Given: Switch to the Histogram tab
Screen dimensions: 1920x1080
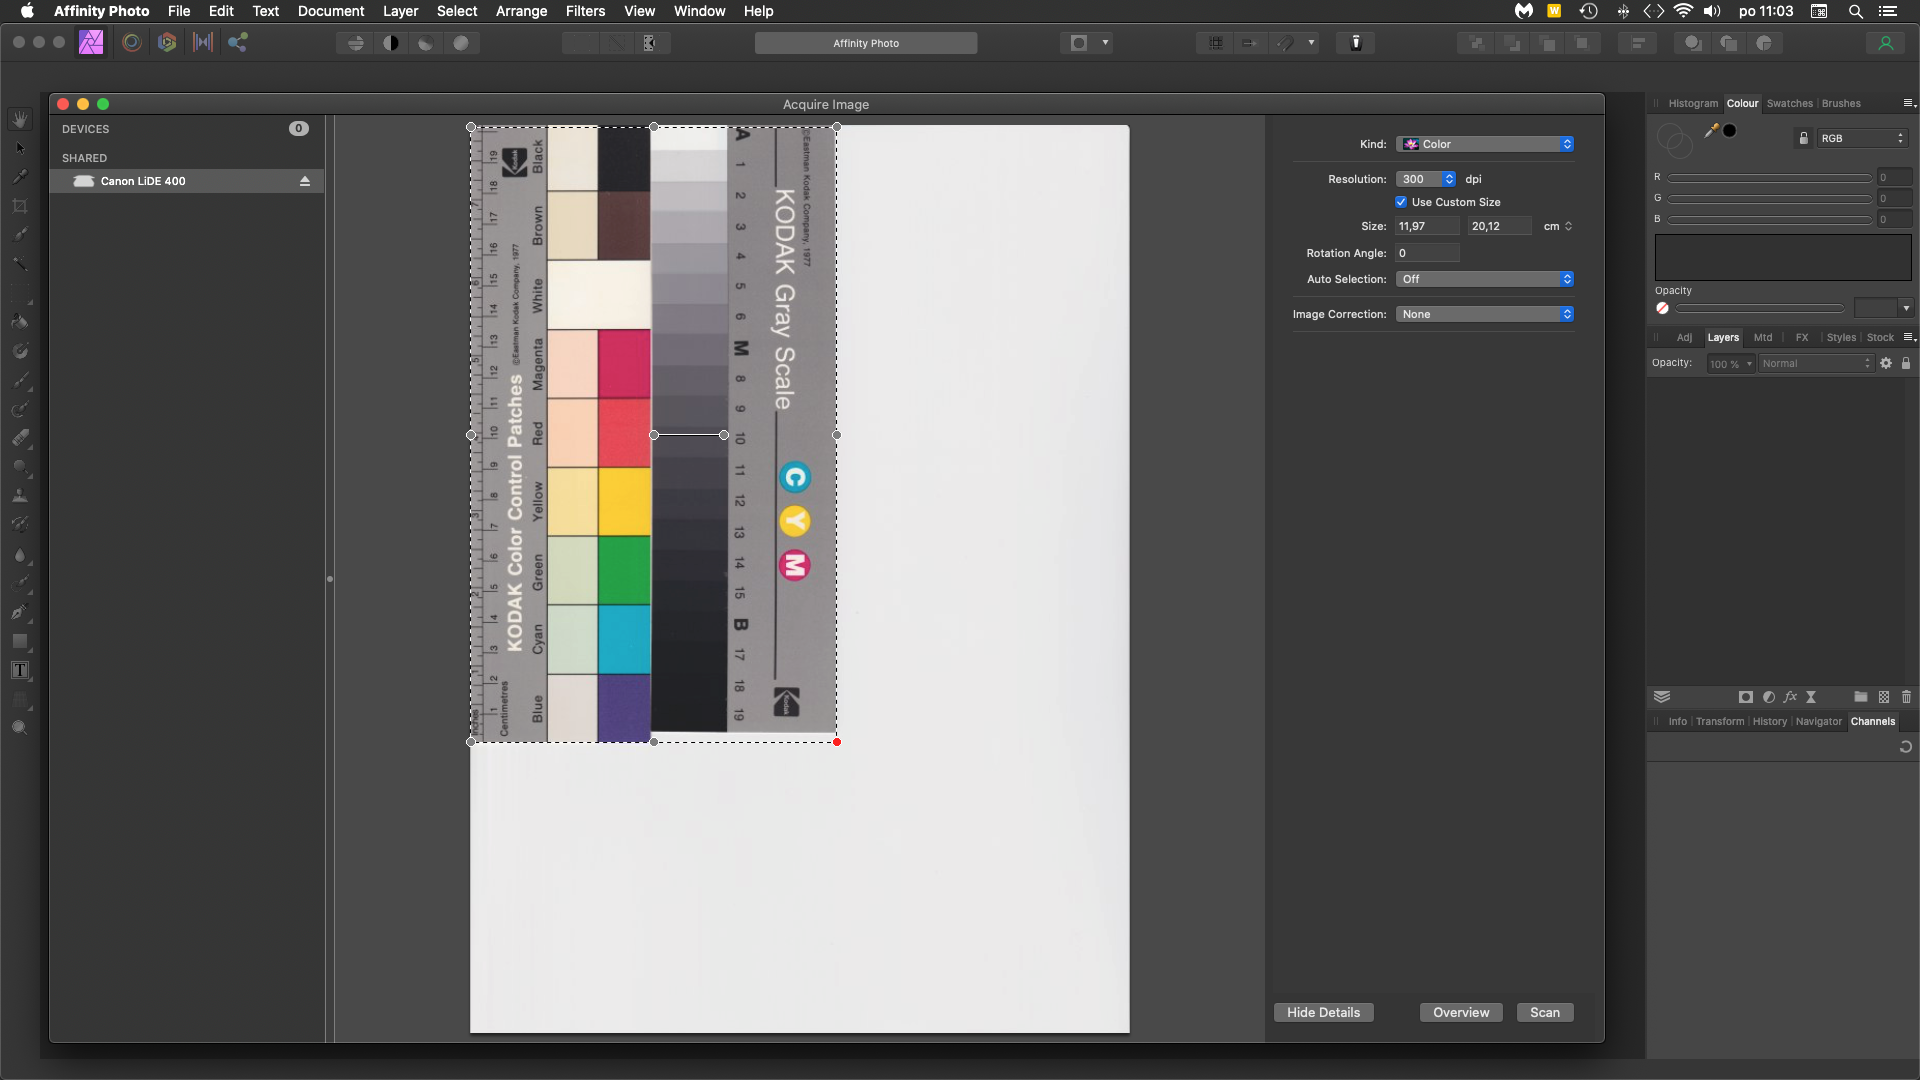Looking at the screenshot, I should (1693, 104).
